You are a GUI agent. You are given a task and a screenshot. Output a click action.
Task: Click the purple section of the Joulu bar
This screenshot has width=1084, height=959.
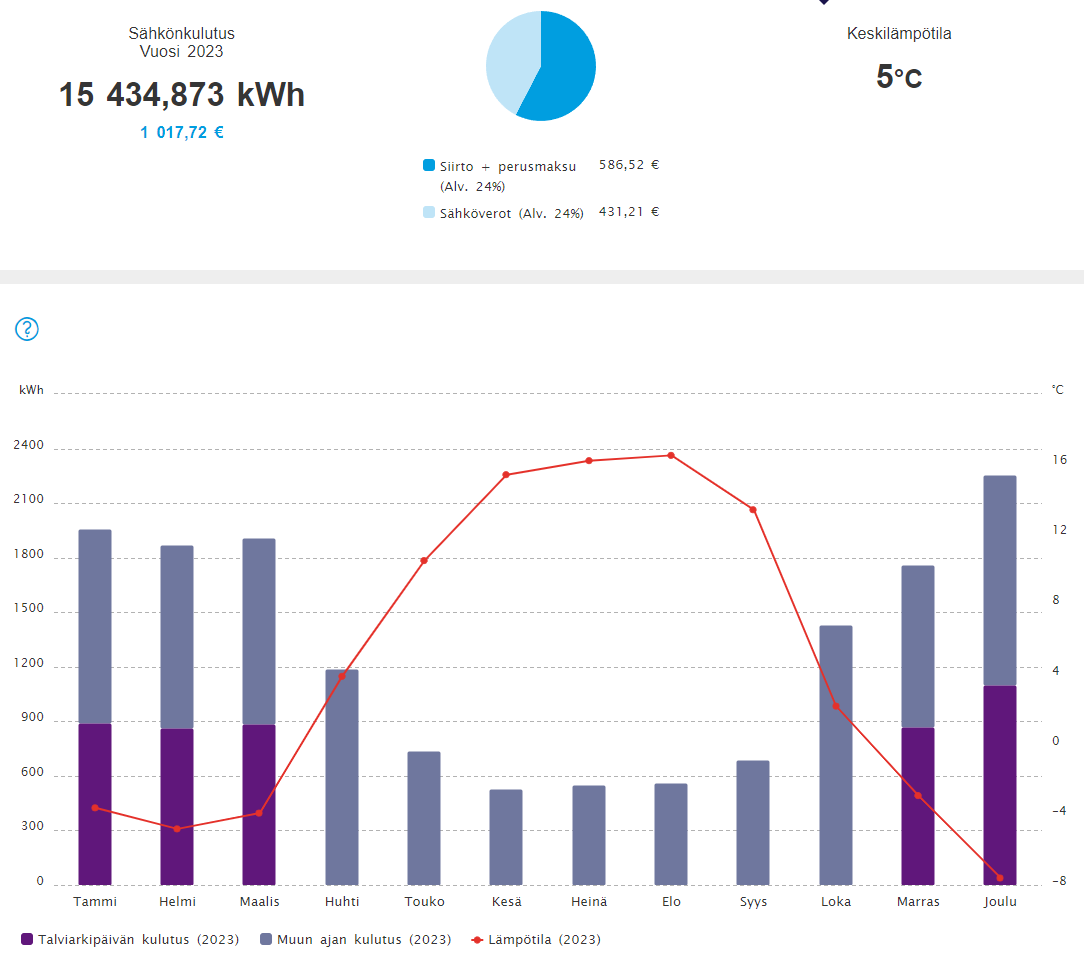click(999, 785)
